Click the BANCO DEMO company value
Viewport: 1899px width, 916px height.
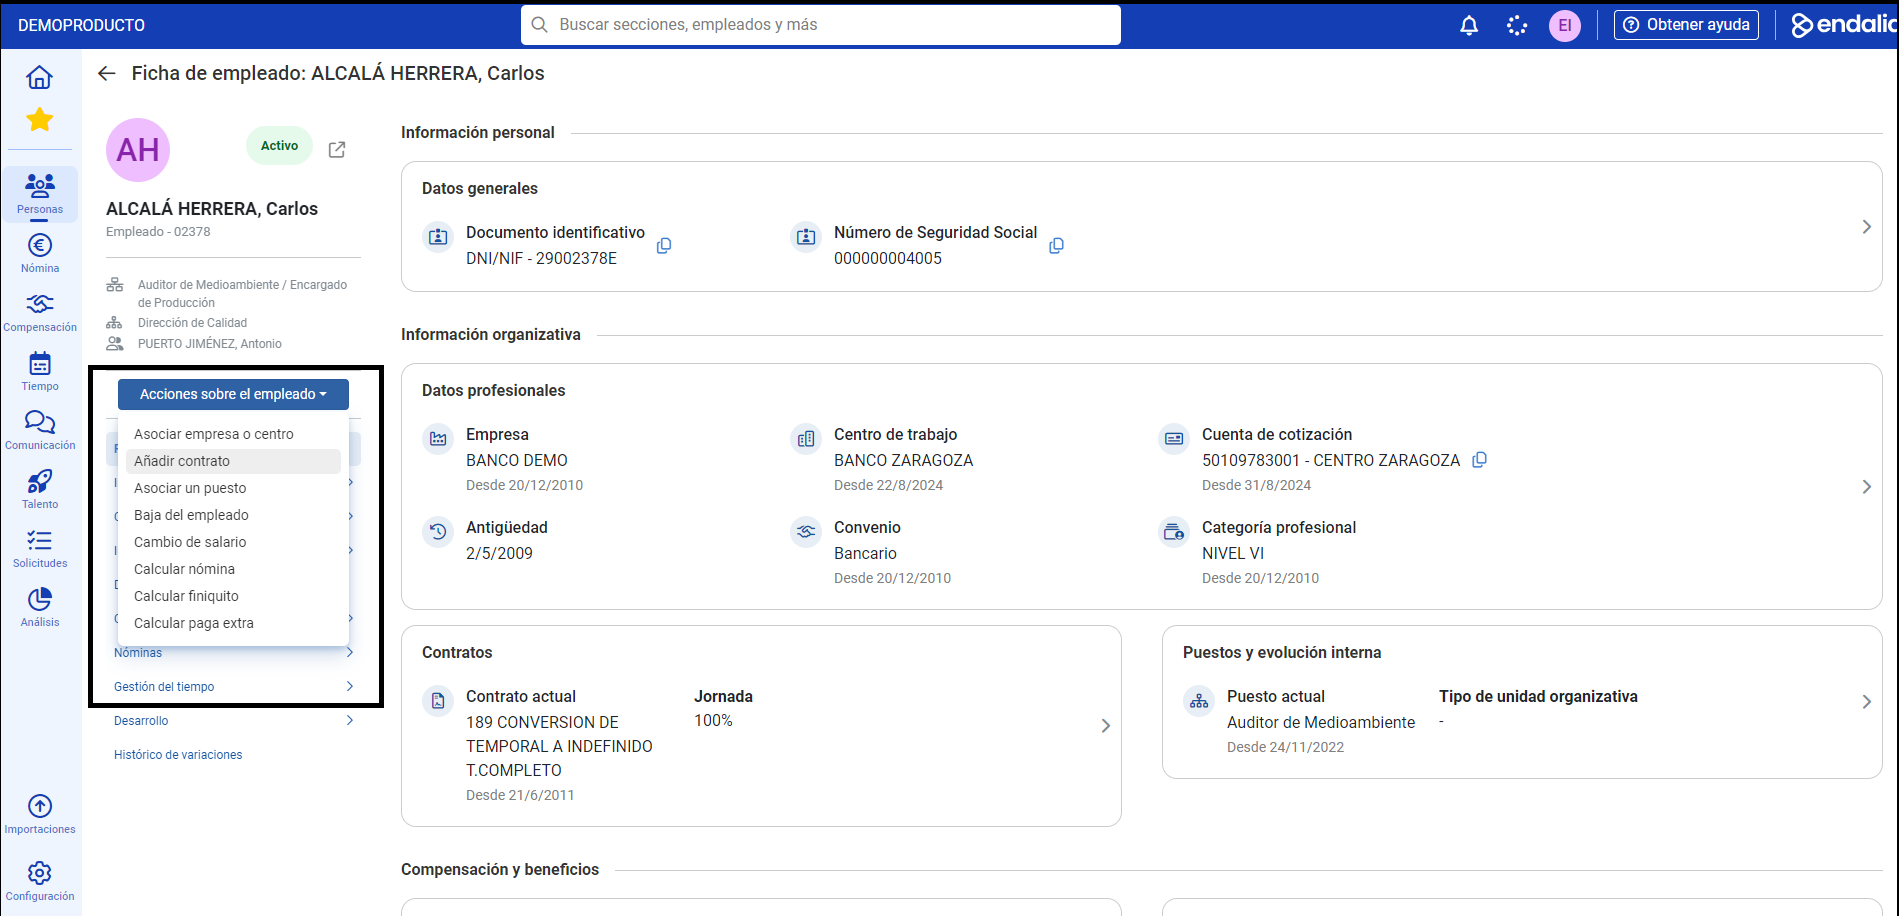pos(517,460)
